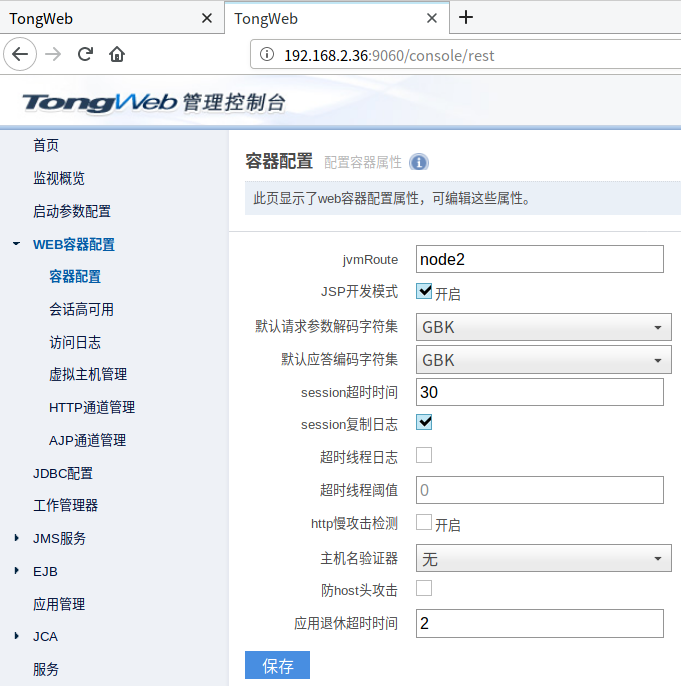Click the 超时线程阈值 input field
This screenshot has height=686, width=681.
[540, 490]
